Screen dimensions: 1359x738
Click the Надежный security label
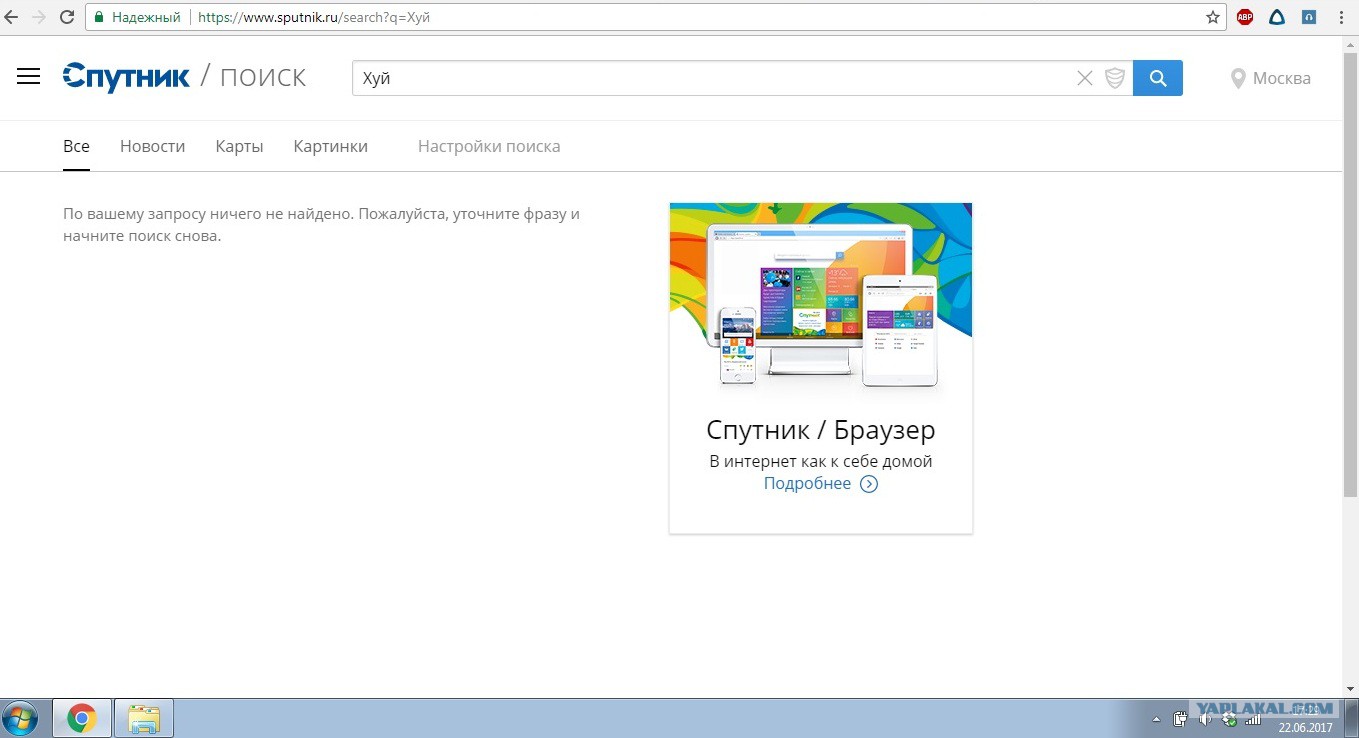coord(146,17)
